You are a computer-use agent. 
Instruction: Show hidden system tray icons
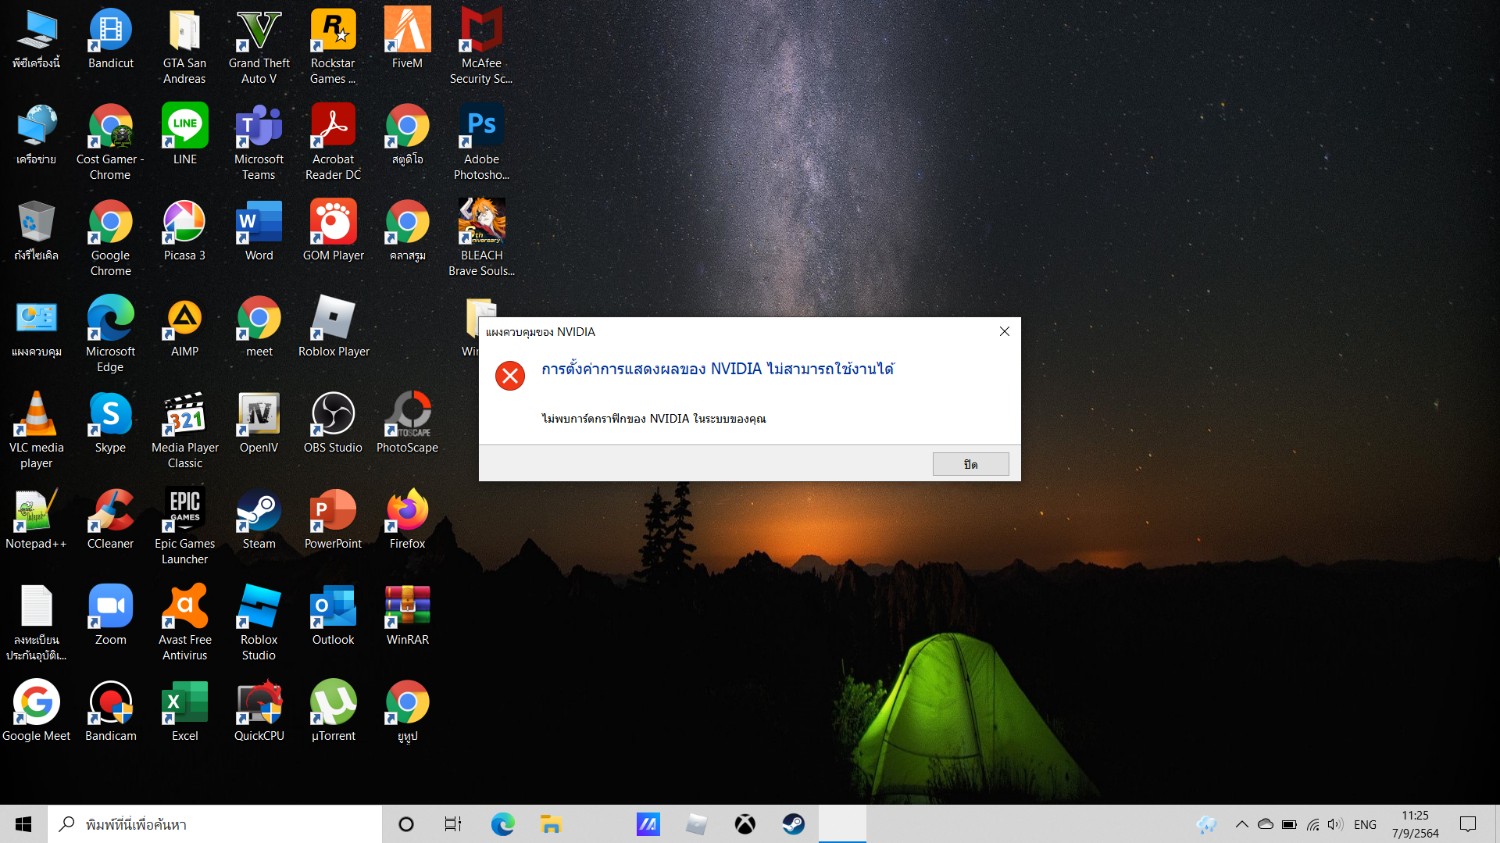(x=1242, y=824)
